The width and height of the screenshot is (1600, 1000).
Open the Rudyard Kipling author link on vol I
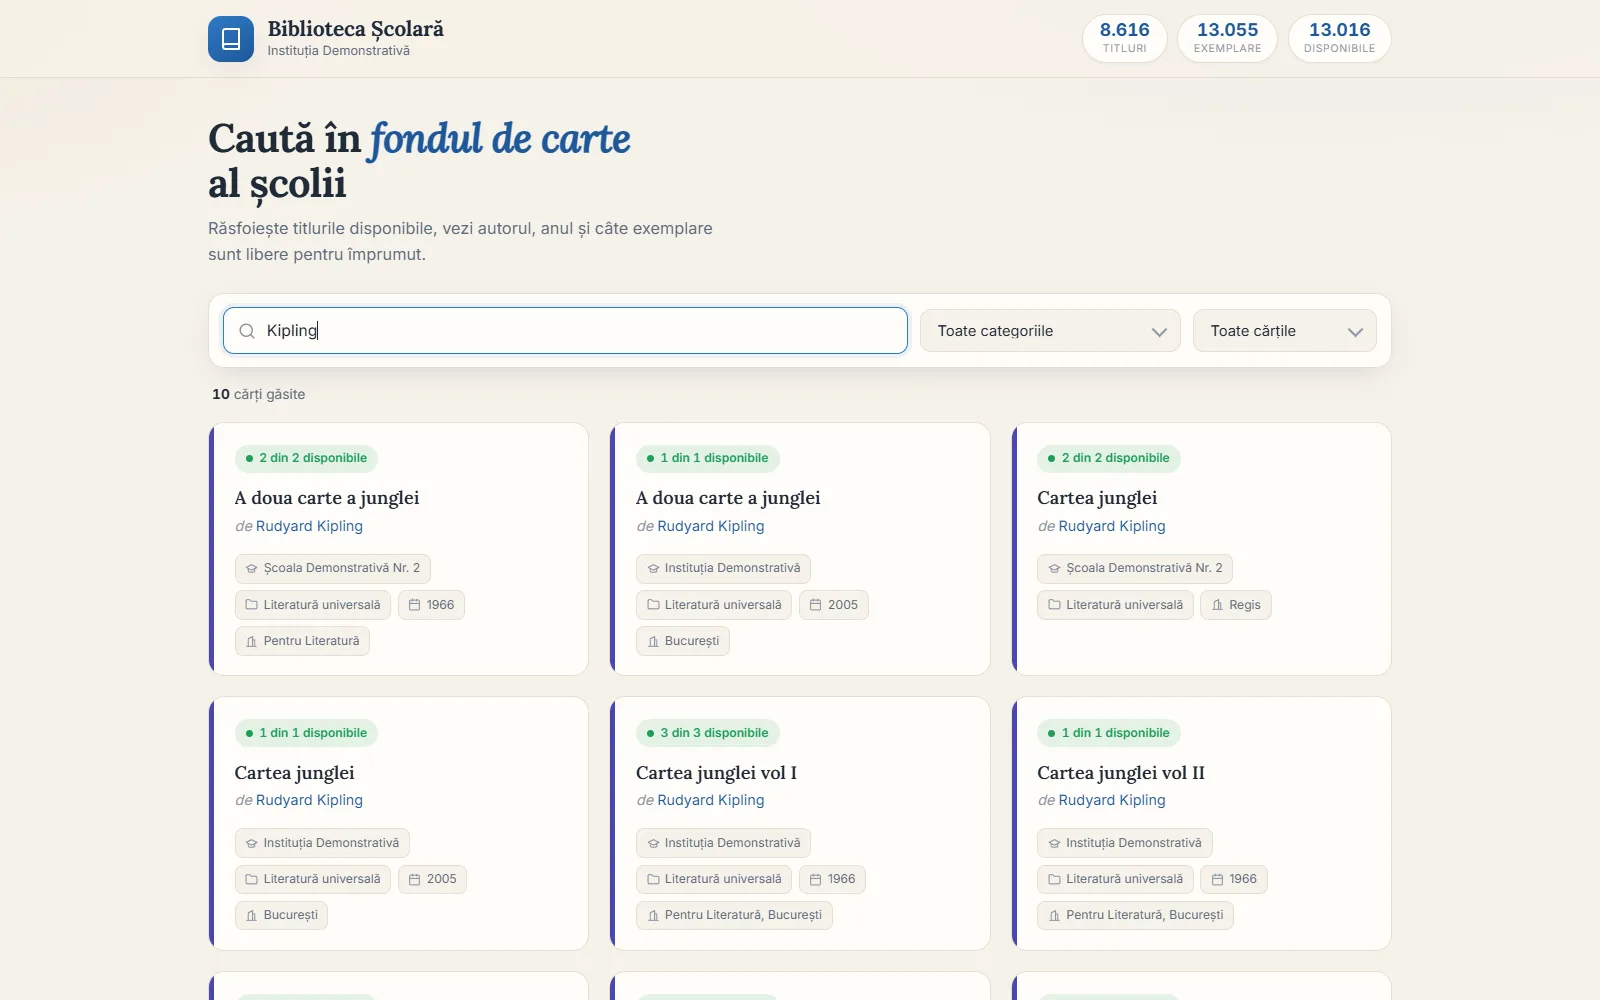coord(710,800)
